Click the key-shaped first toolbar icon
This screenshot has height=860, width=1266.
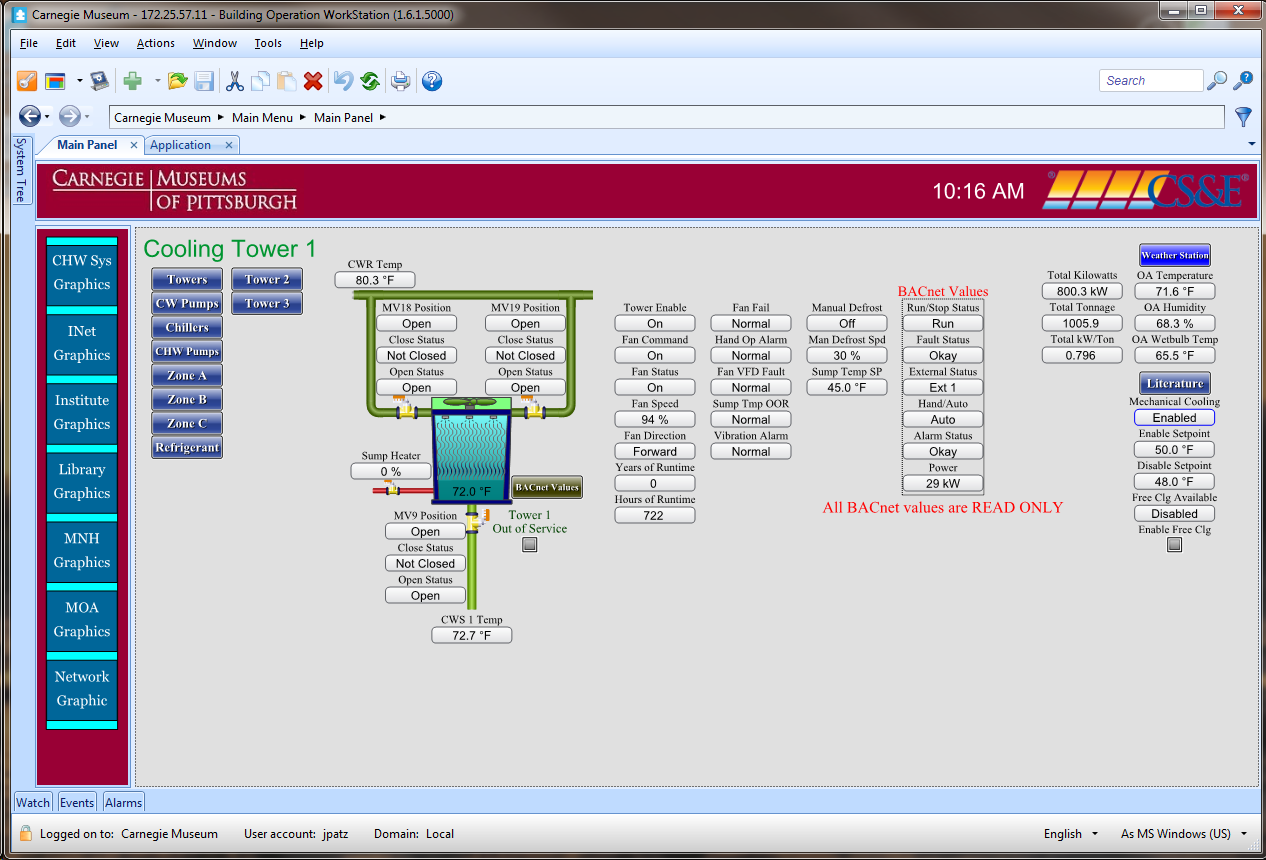tap(27, 81)
